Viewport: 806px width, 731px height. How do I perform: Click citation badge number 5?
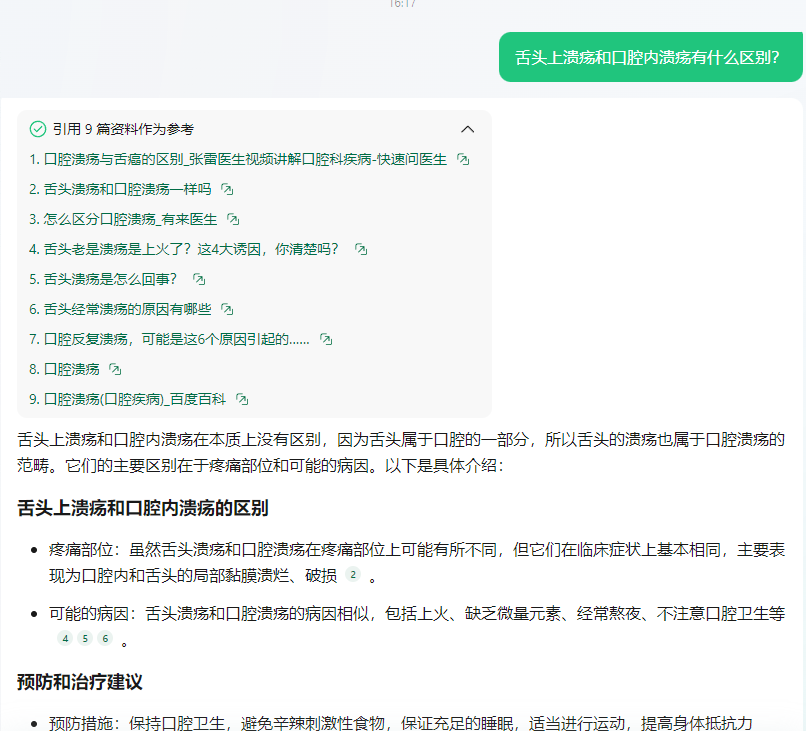pyautogui.click(x=85, y=638)
